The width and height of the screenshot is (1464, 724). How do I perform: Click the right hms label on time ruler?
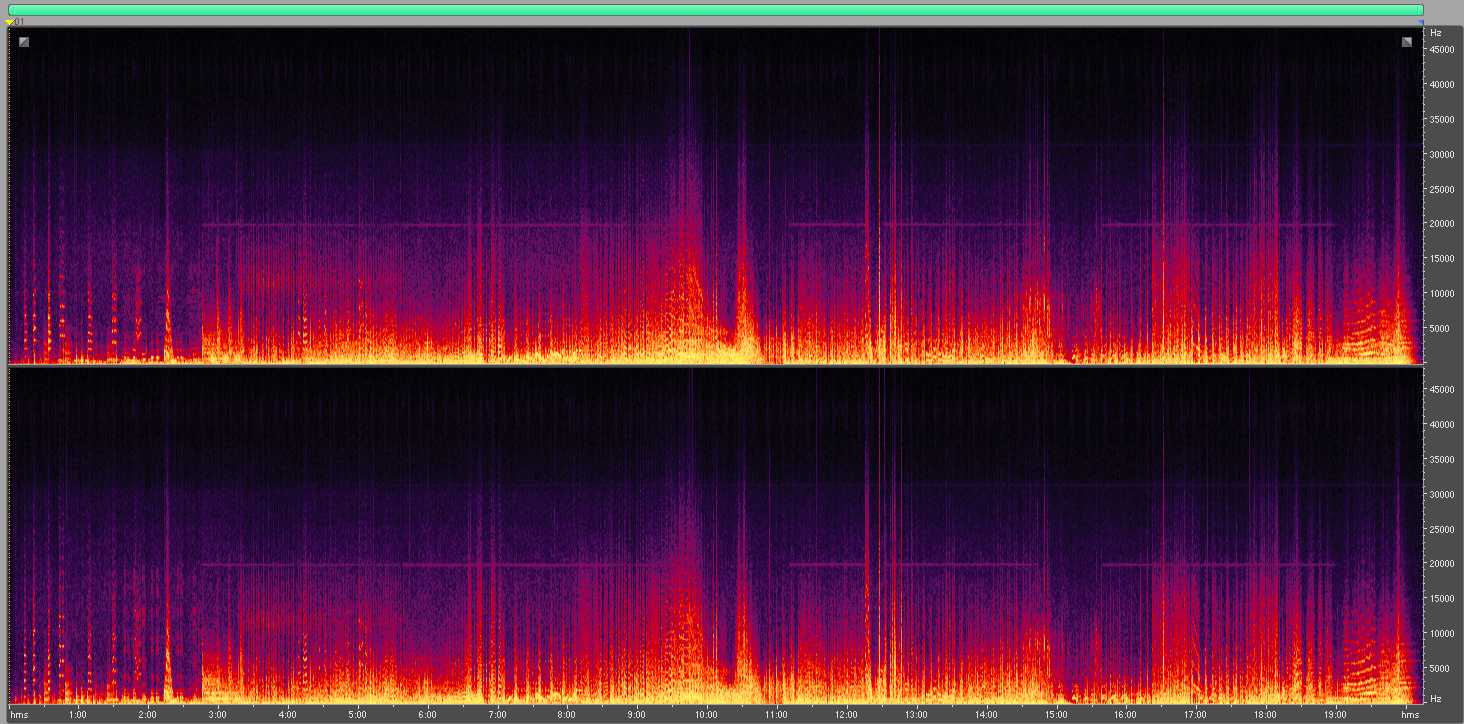tap(1410, 715)
